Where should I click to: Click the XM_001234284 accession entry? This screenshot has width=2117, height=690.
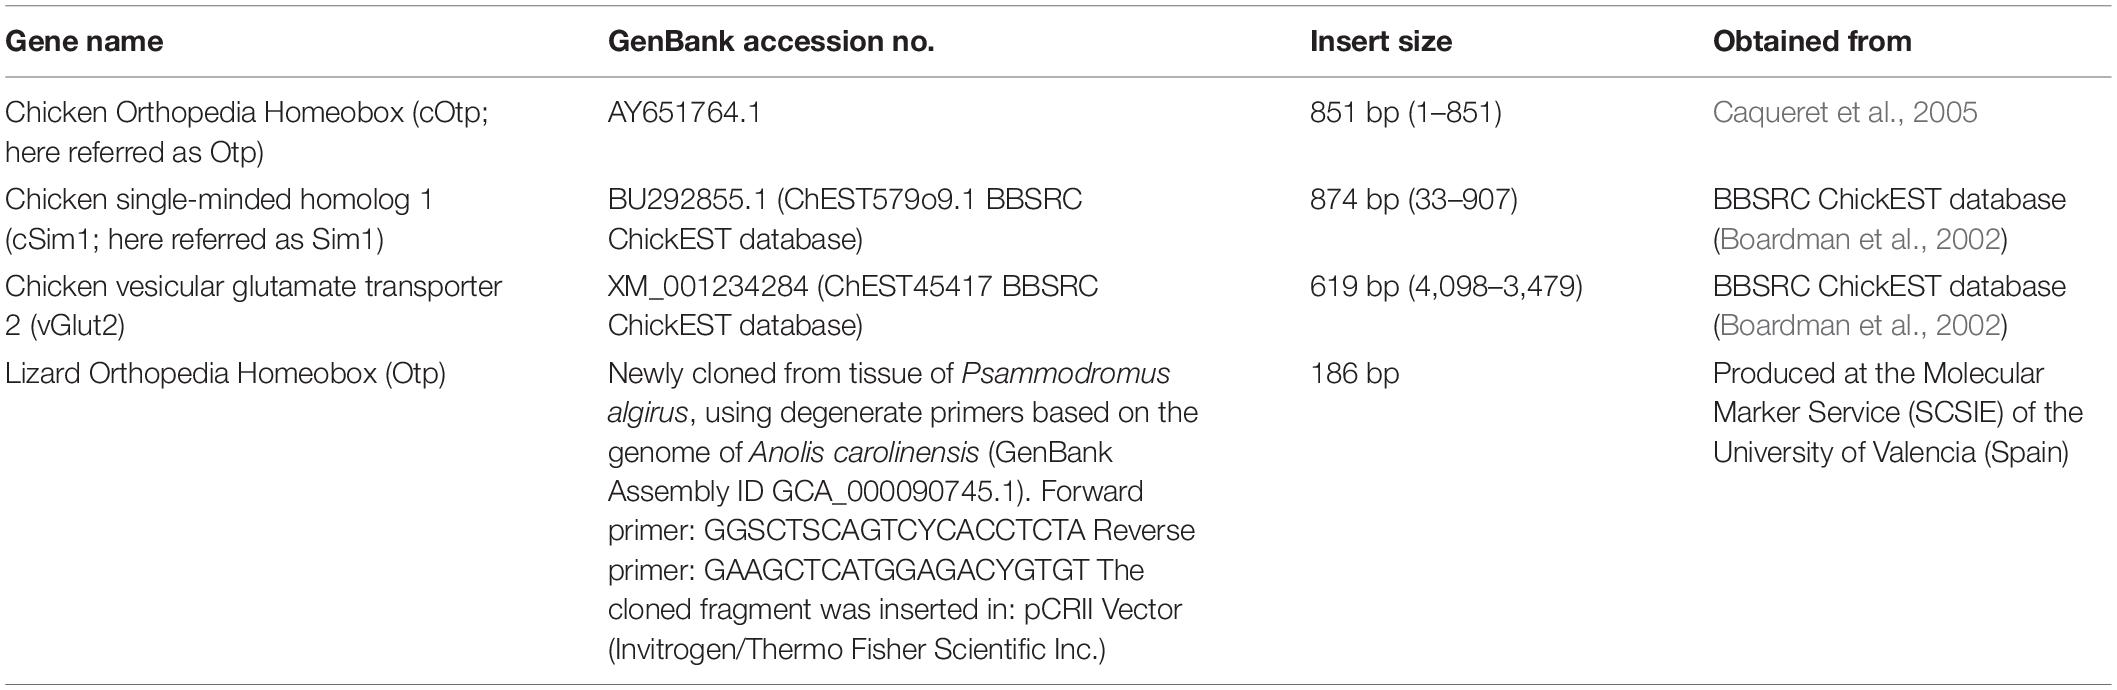(x=708, y=286)
